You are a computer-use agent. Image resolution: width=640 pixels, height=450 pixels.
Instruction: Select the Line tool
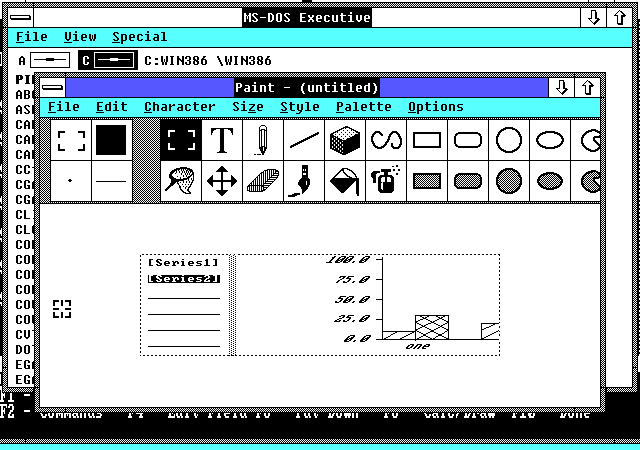click(304, 140)
